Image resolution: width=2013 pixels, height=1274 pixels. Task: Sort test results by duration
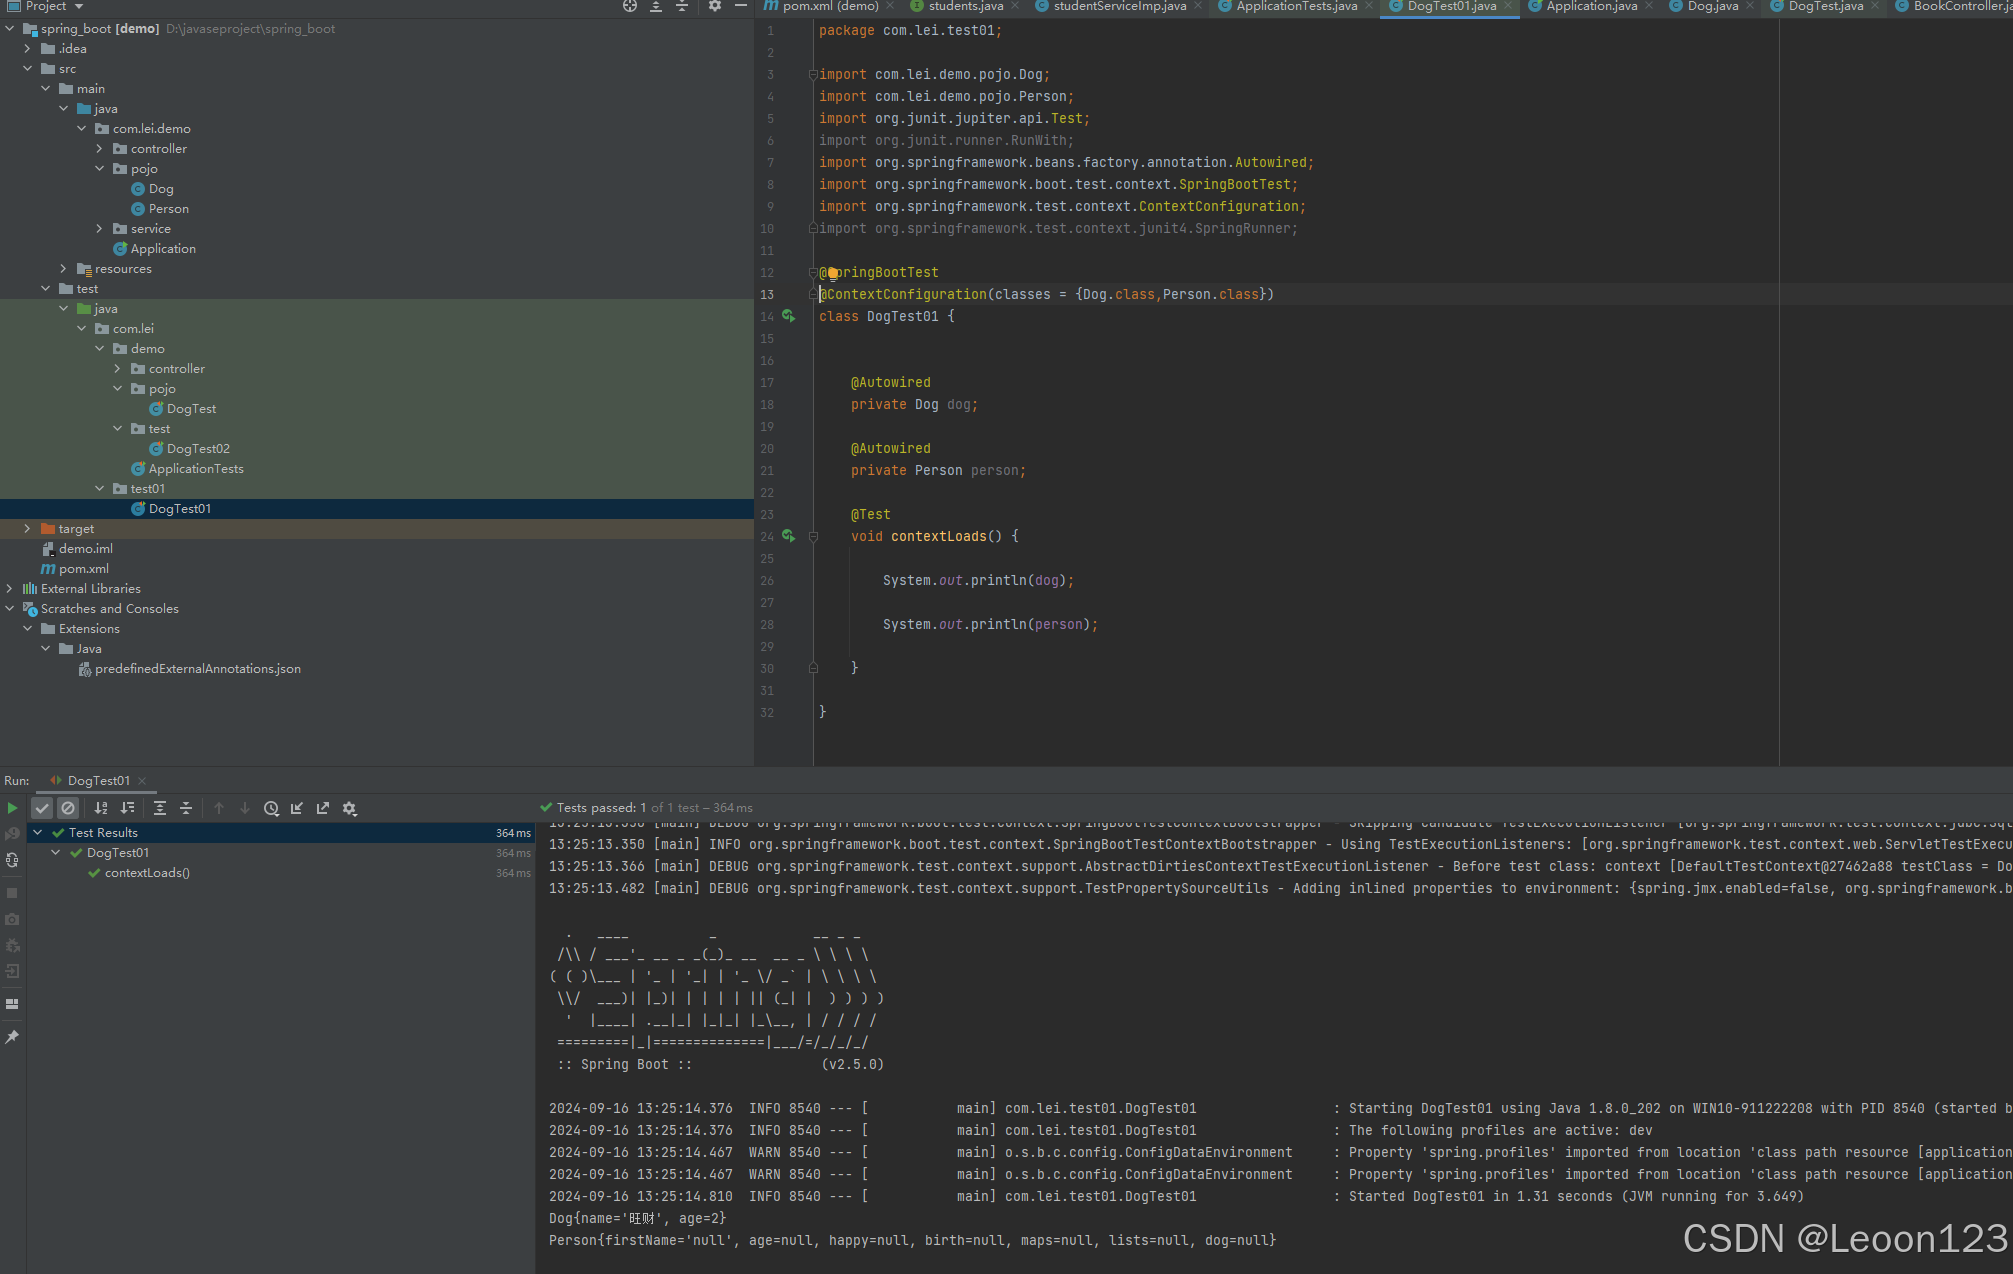click(x=127, y=808)
